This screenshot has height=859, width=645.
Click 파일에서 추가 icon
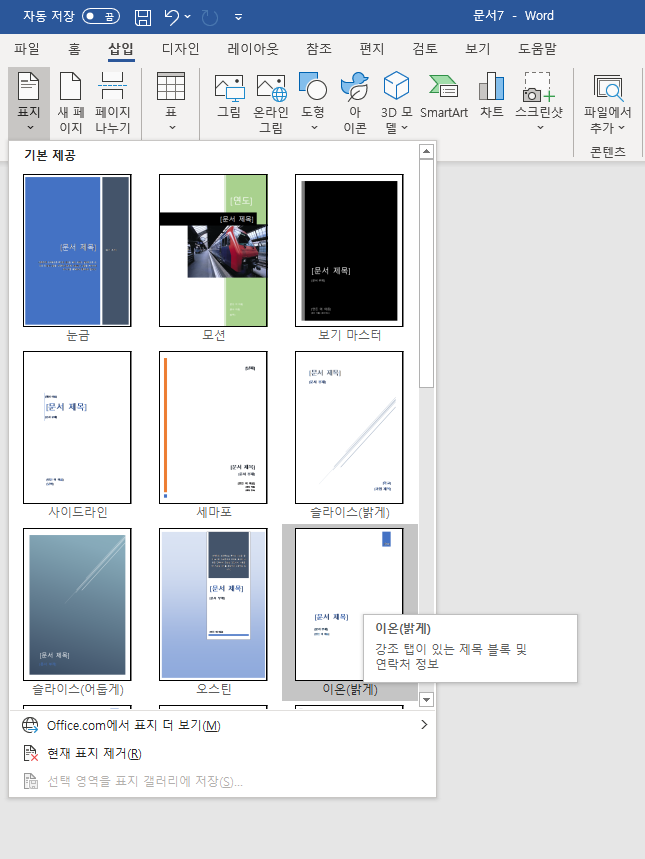click(x=608, y=88)
